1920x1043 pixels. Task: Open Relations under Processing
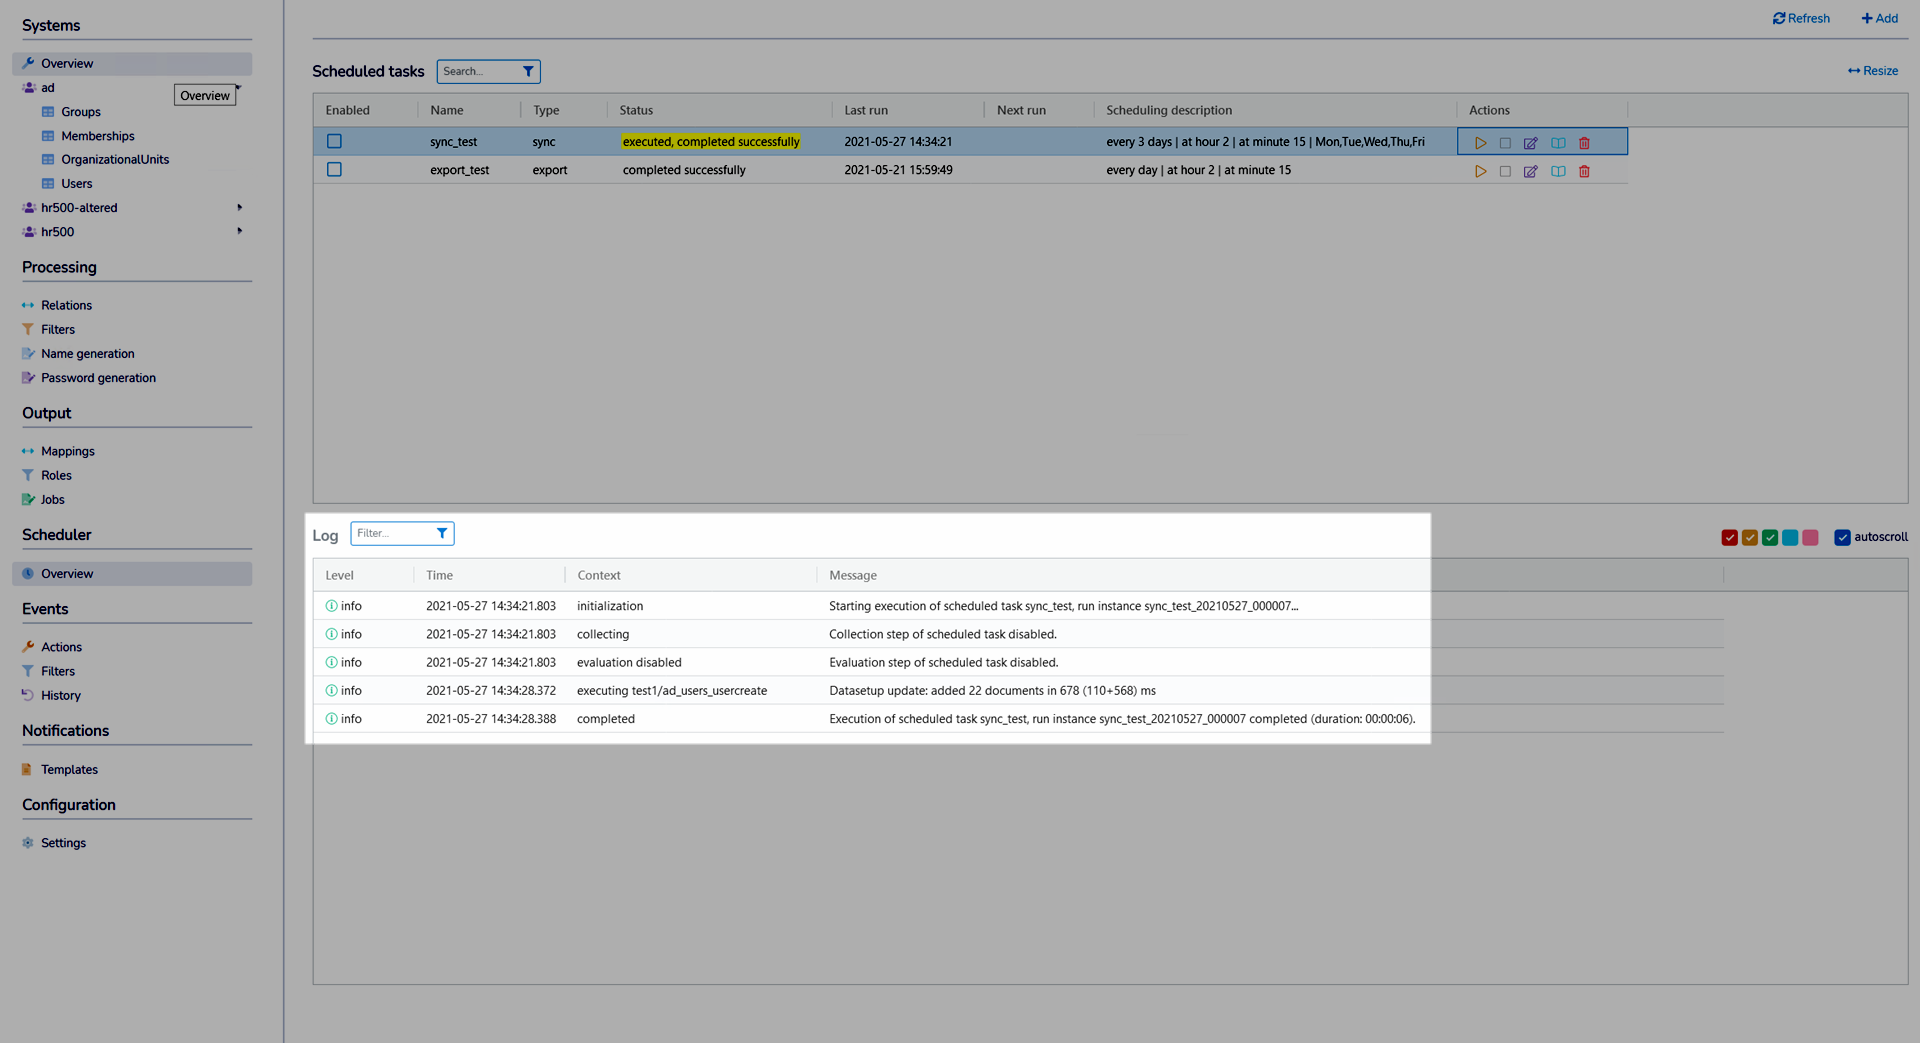click(x=66, y=306)
